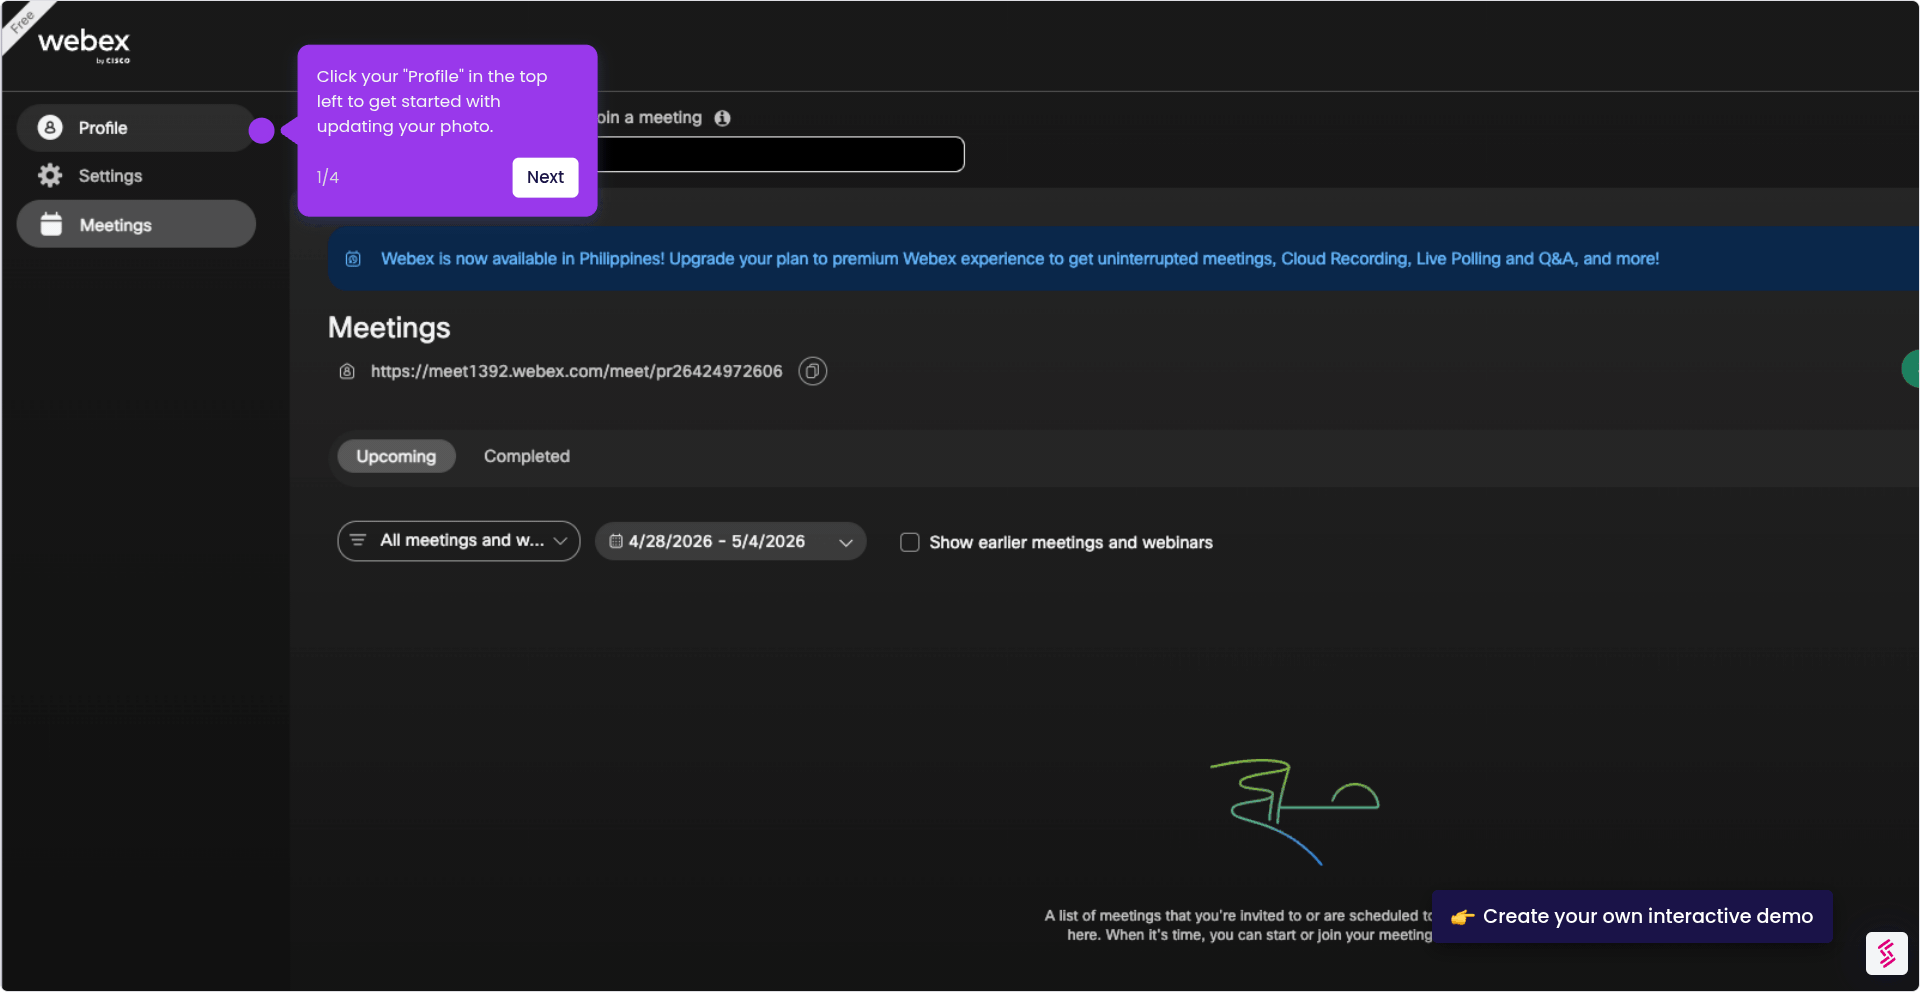Open Settings in the sidebar
Screen dimensions: 1920x992
tap(136, 176)
